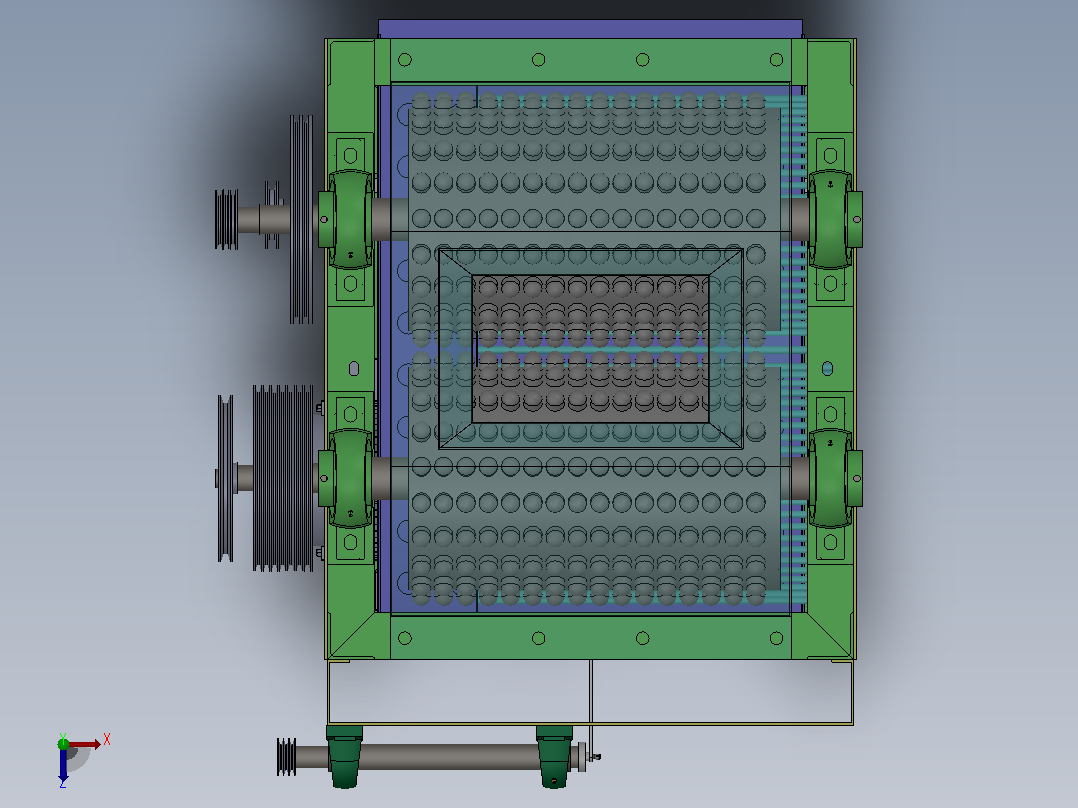Viewport: 1078px width, 808px height.
Task: Select the dark rectangular hopper opening in the center
Action: (x=591, y=349)
